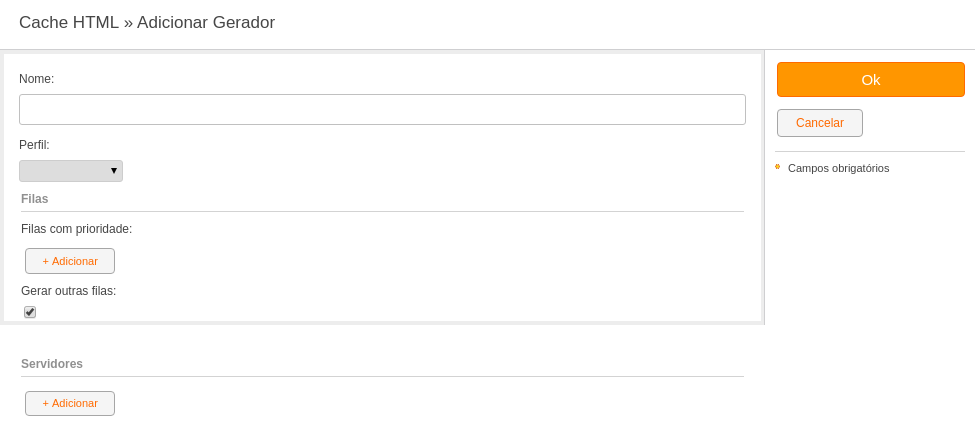Open the Perfil combo box

pos(71,171)
